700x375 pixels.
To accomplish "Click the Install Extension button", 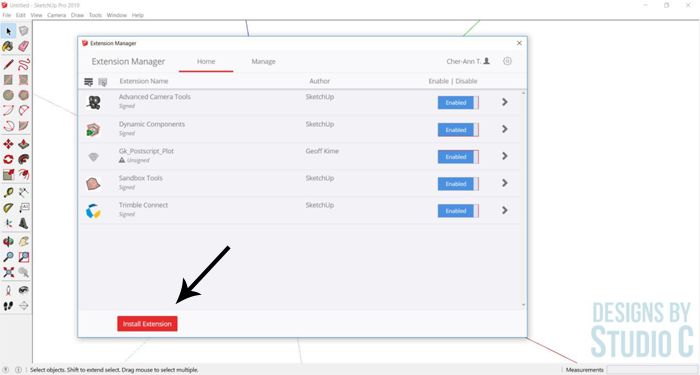I will [x=147, y=324].
